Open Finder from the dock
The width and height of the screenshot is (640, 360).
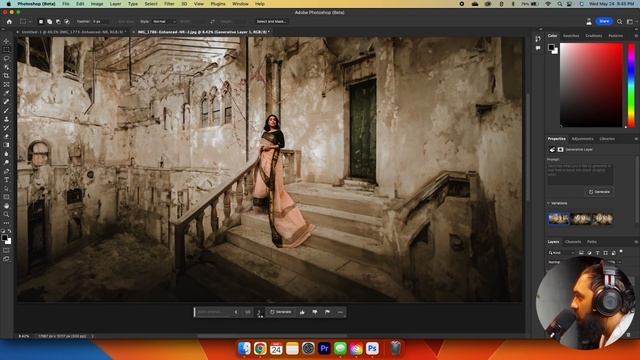pos(244,348)
